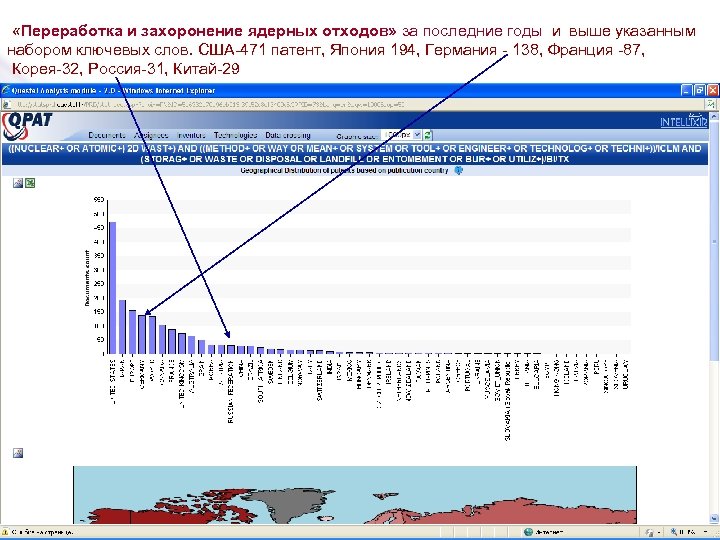Click the Geographical Distribution chart title text
Image resolution: width=720 pixels, height=540 pixels.
[x=344, y=170]
